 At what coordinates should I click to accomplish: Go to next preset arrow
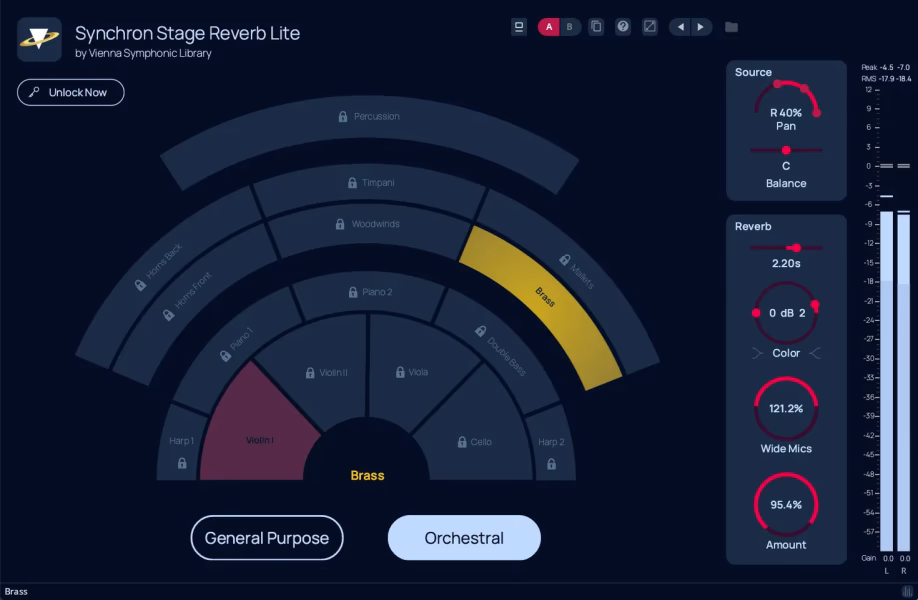tap(700, 27)
